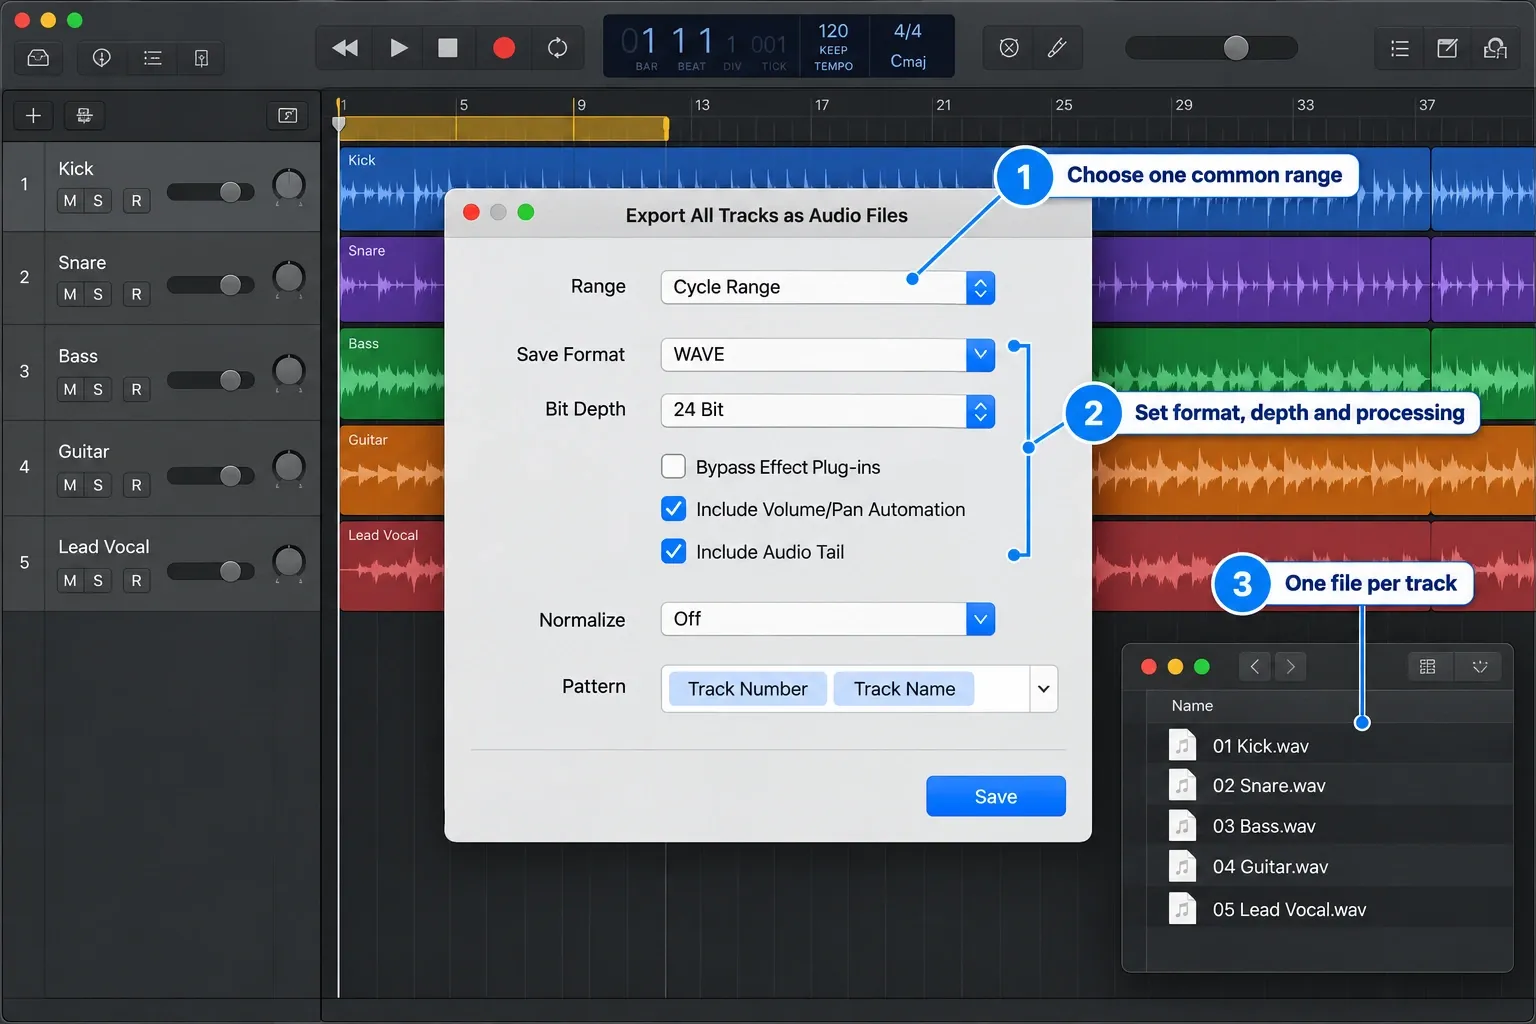
Task: Click the Metronome pencil icon
Action: pos(1057,48)
